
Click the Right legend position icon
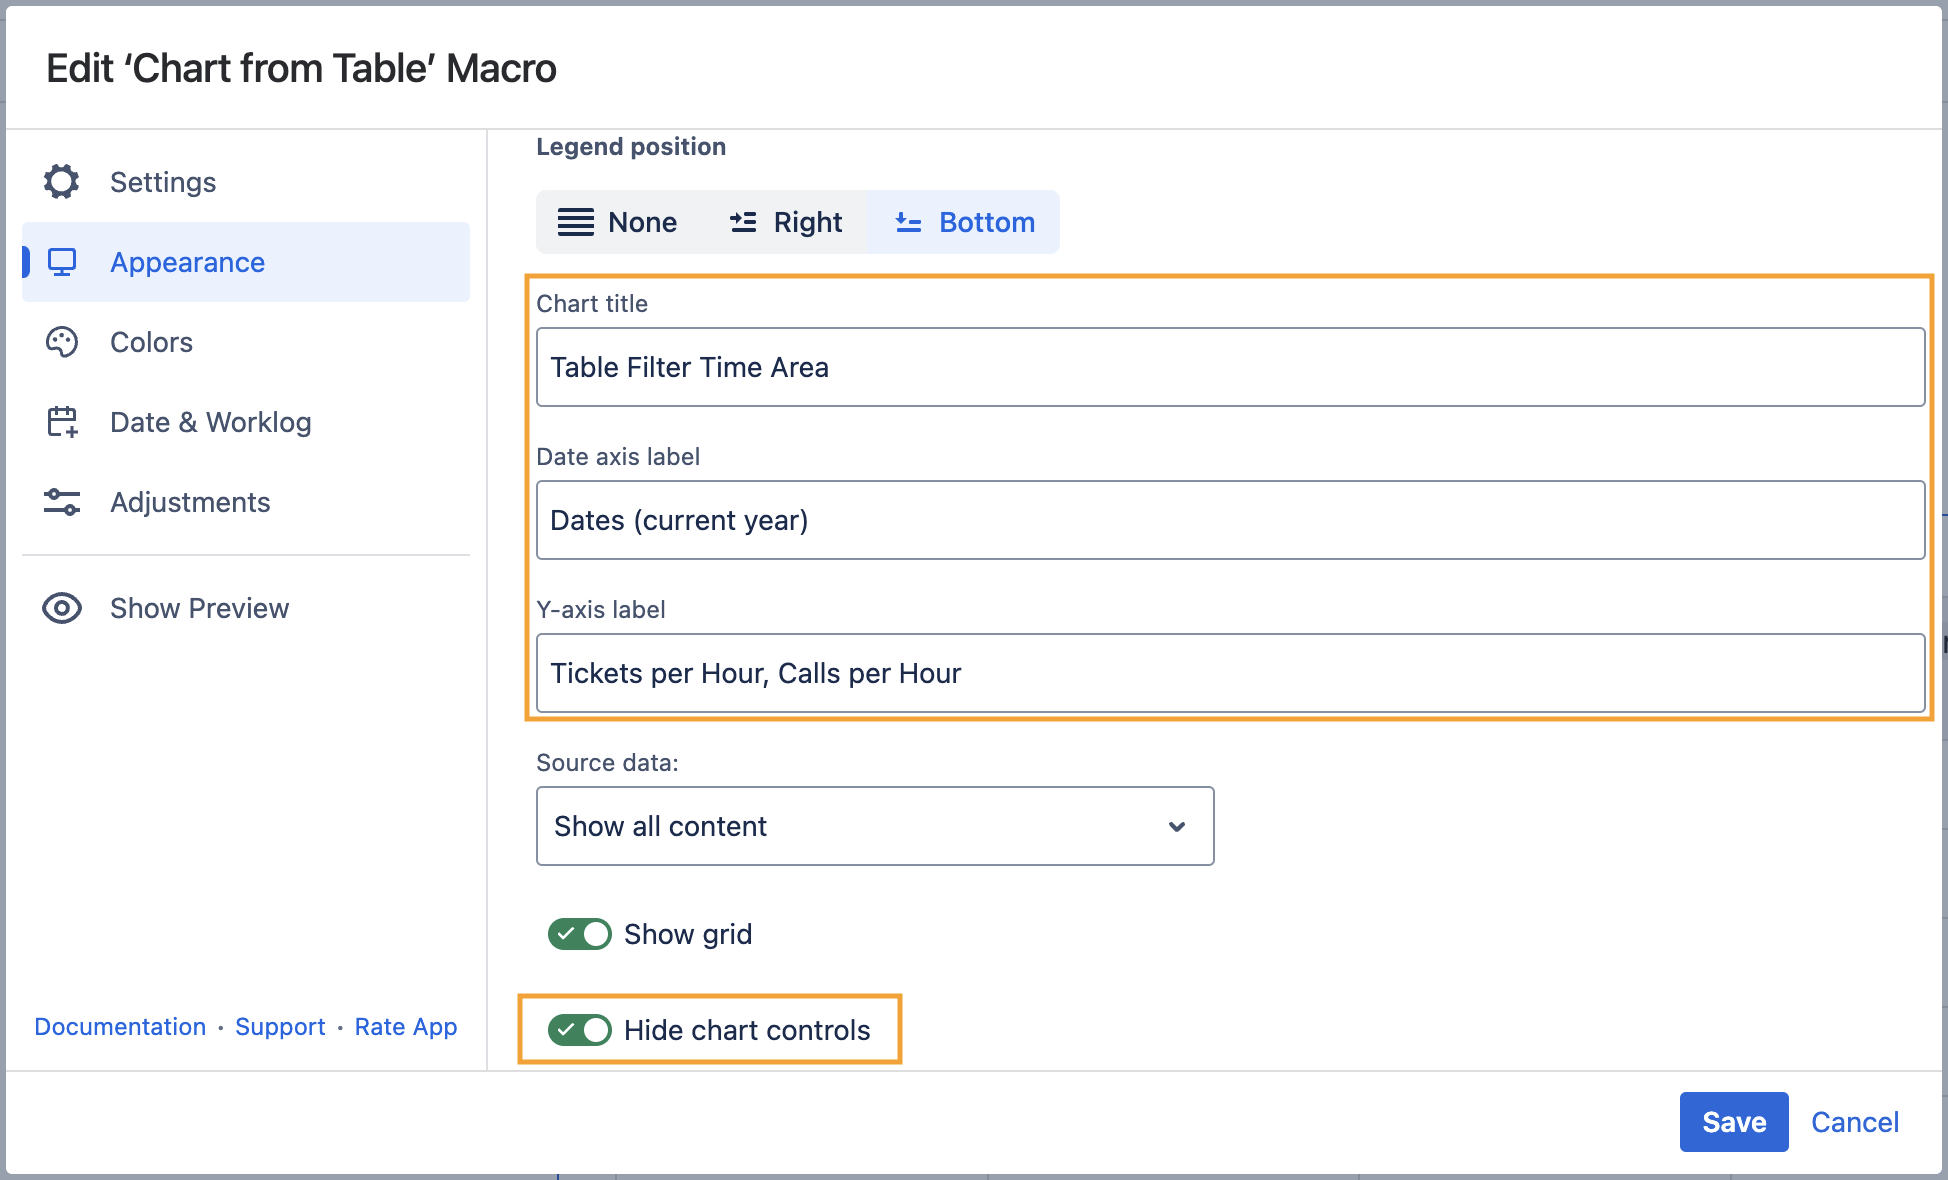click(x=743, y=222)
